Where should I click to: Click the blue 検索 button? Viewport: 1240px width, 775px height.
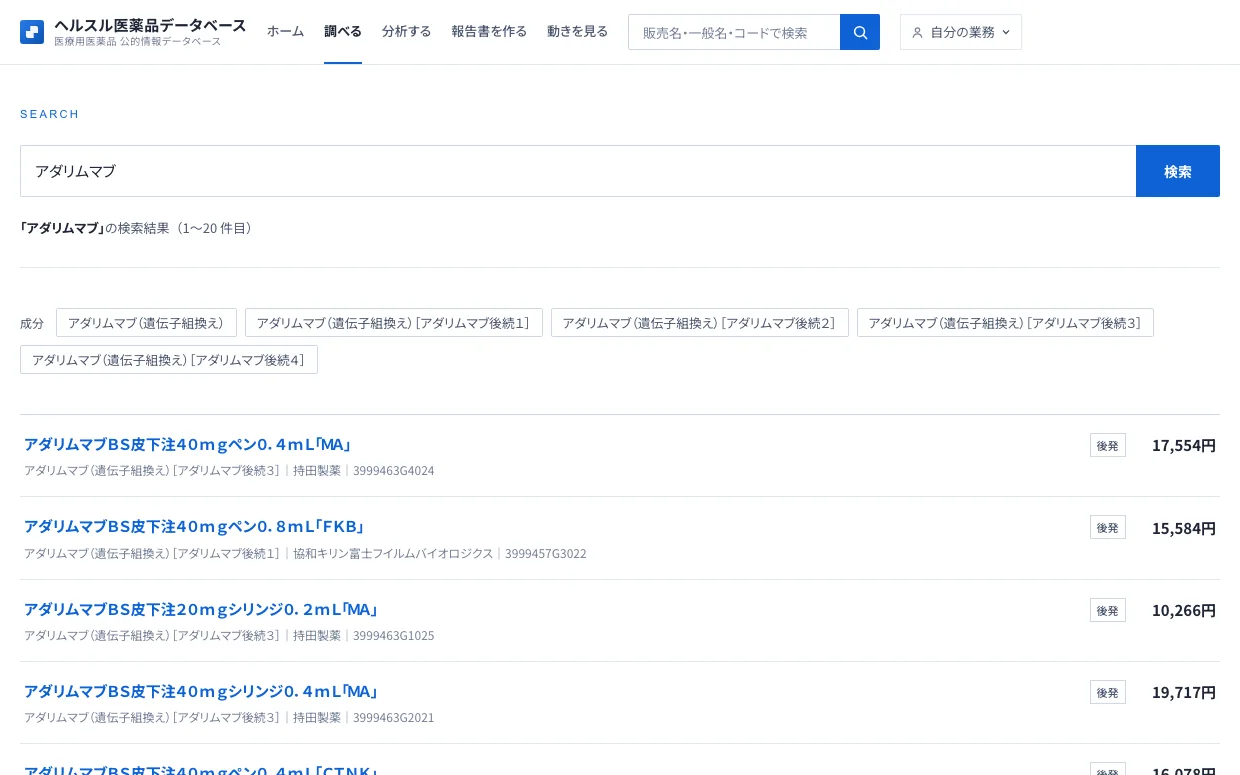[1178, 171]
